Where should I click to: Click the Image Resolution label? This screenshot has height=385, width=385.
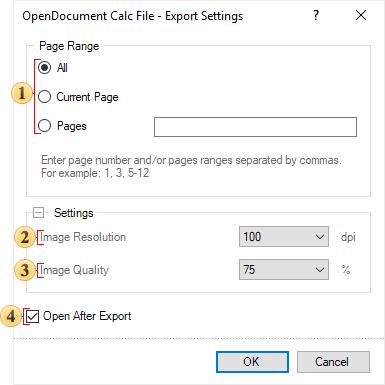83,237
